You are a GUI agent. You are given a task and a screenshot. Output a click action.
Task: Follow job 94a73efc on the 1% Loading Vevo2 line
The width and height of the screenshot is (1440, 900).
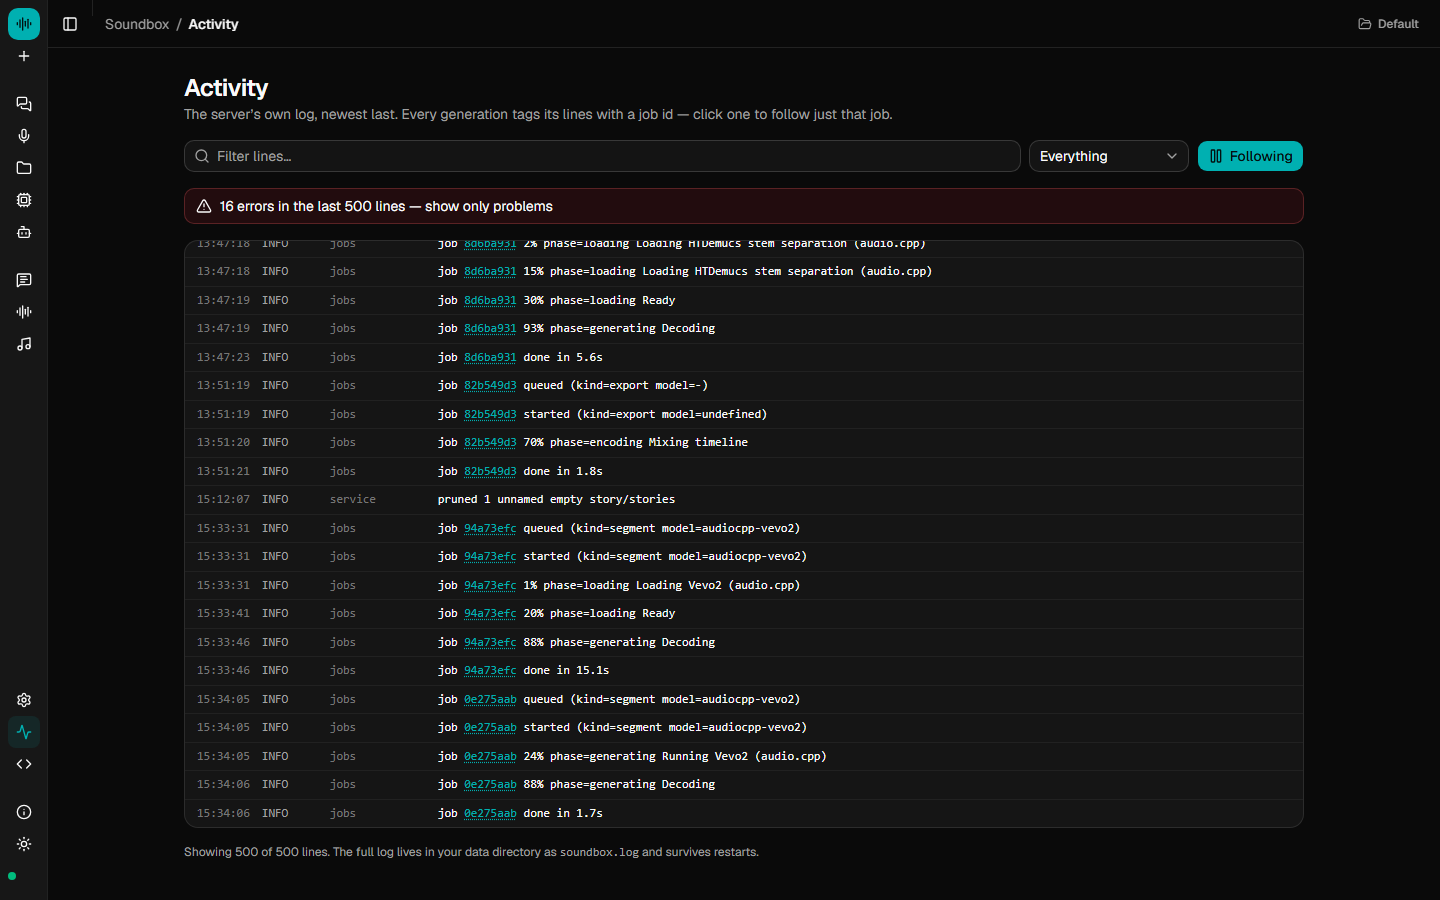(490, 585)
